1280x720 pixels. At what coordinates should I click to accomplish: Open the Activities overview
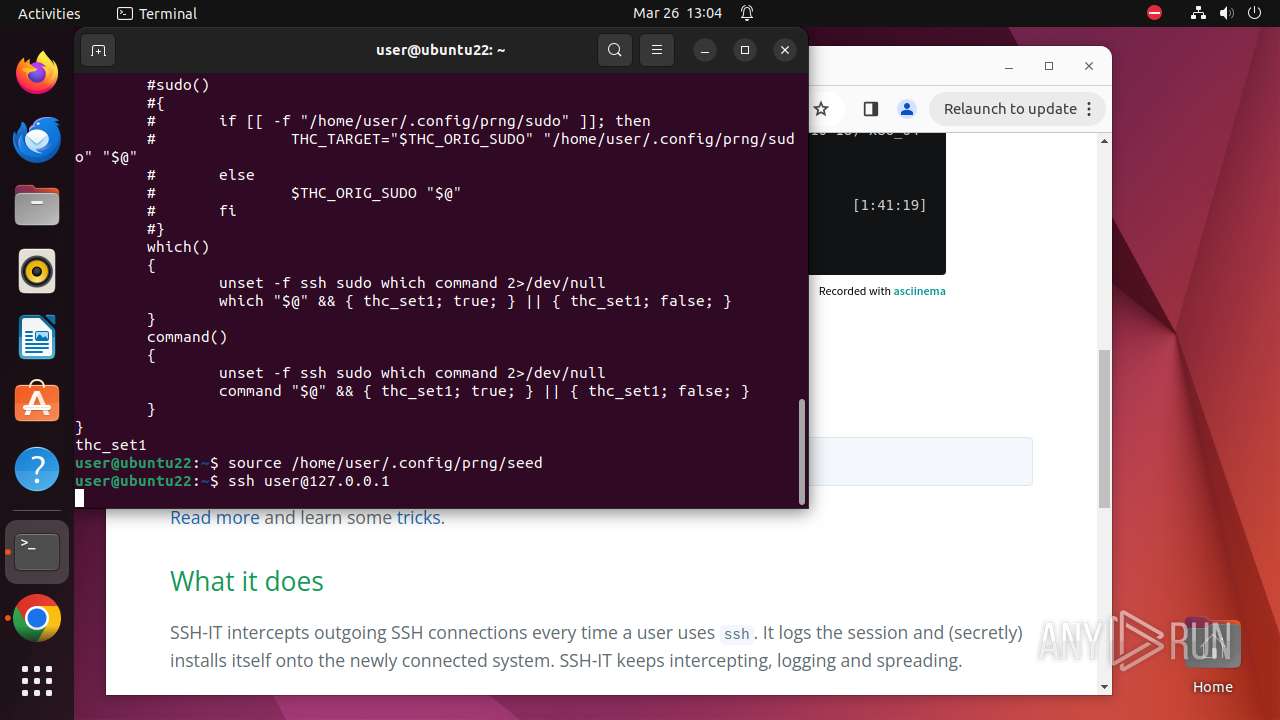(x=49, y=13)
